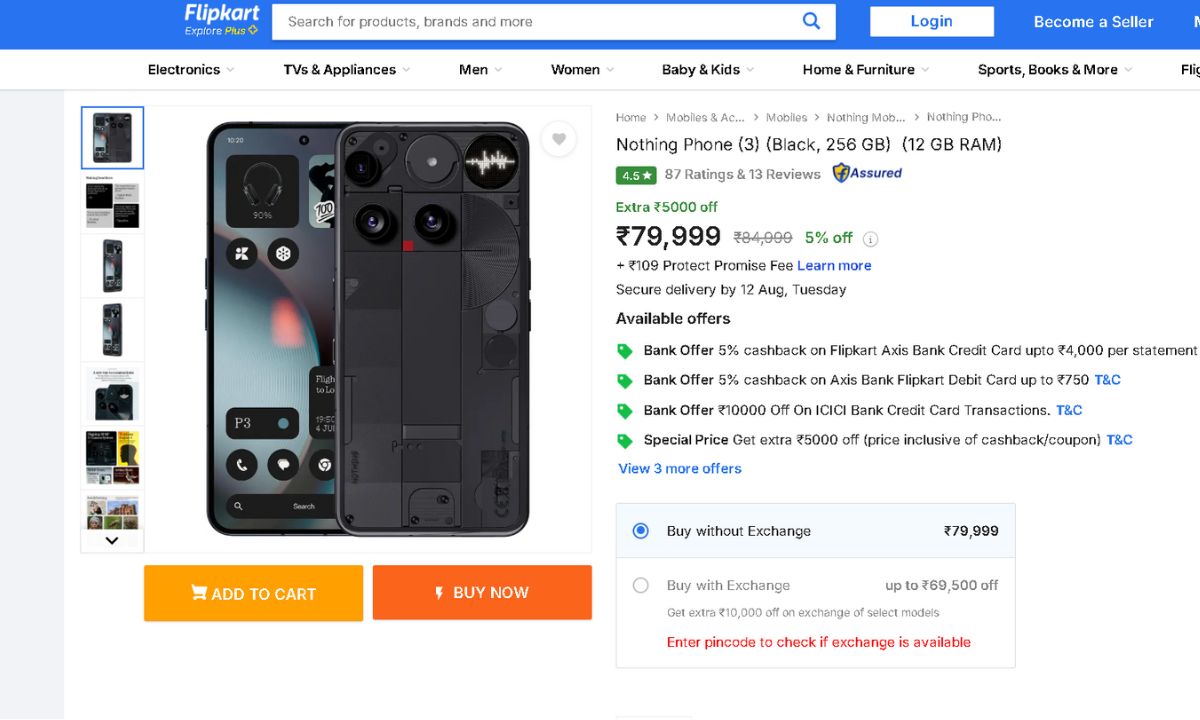Viewport: 1200px width, 720px height.
Task: Click the Flipkart Explore Plus logo
Action: pyautogui.click(x=221, y=20)
